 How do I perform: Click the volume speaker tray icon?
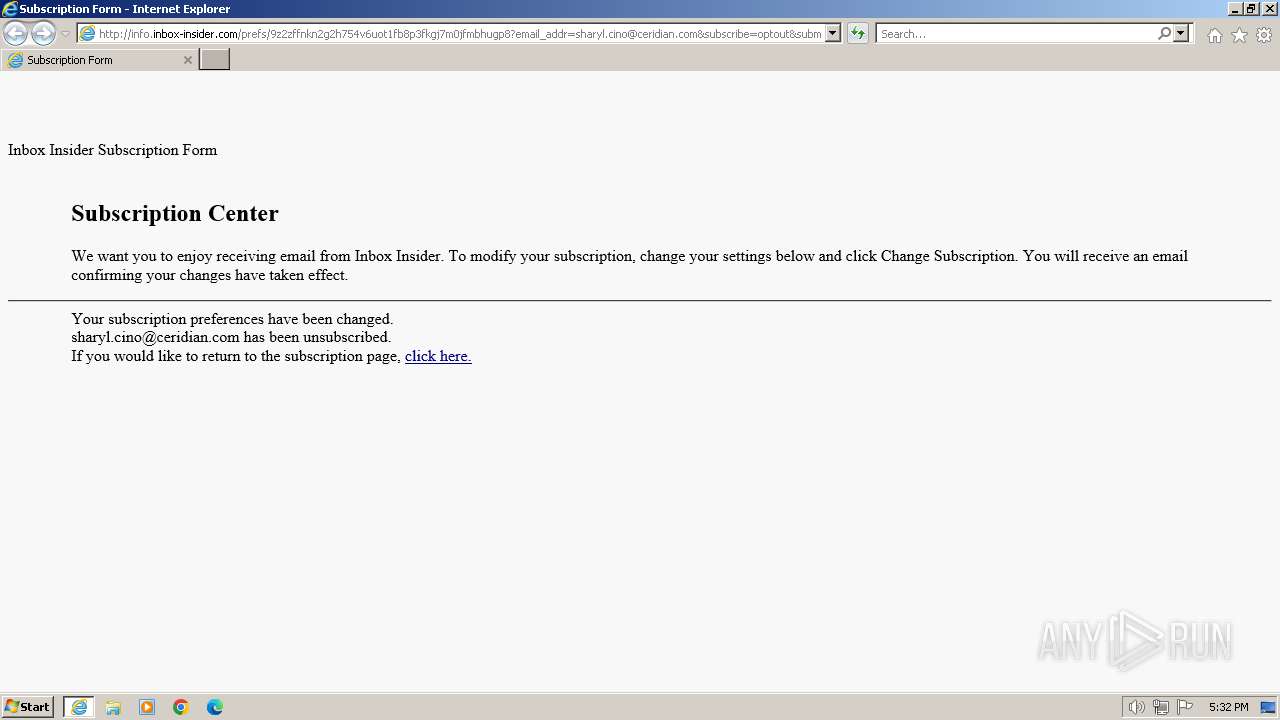[1136, 707]
